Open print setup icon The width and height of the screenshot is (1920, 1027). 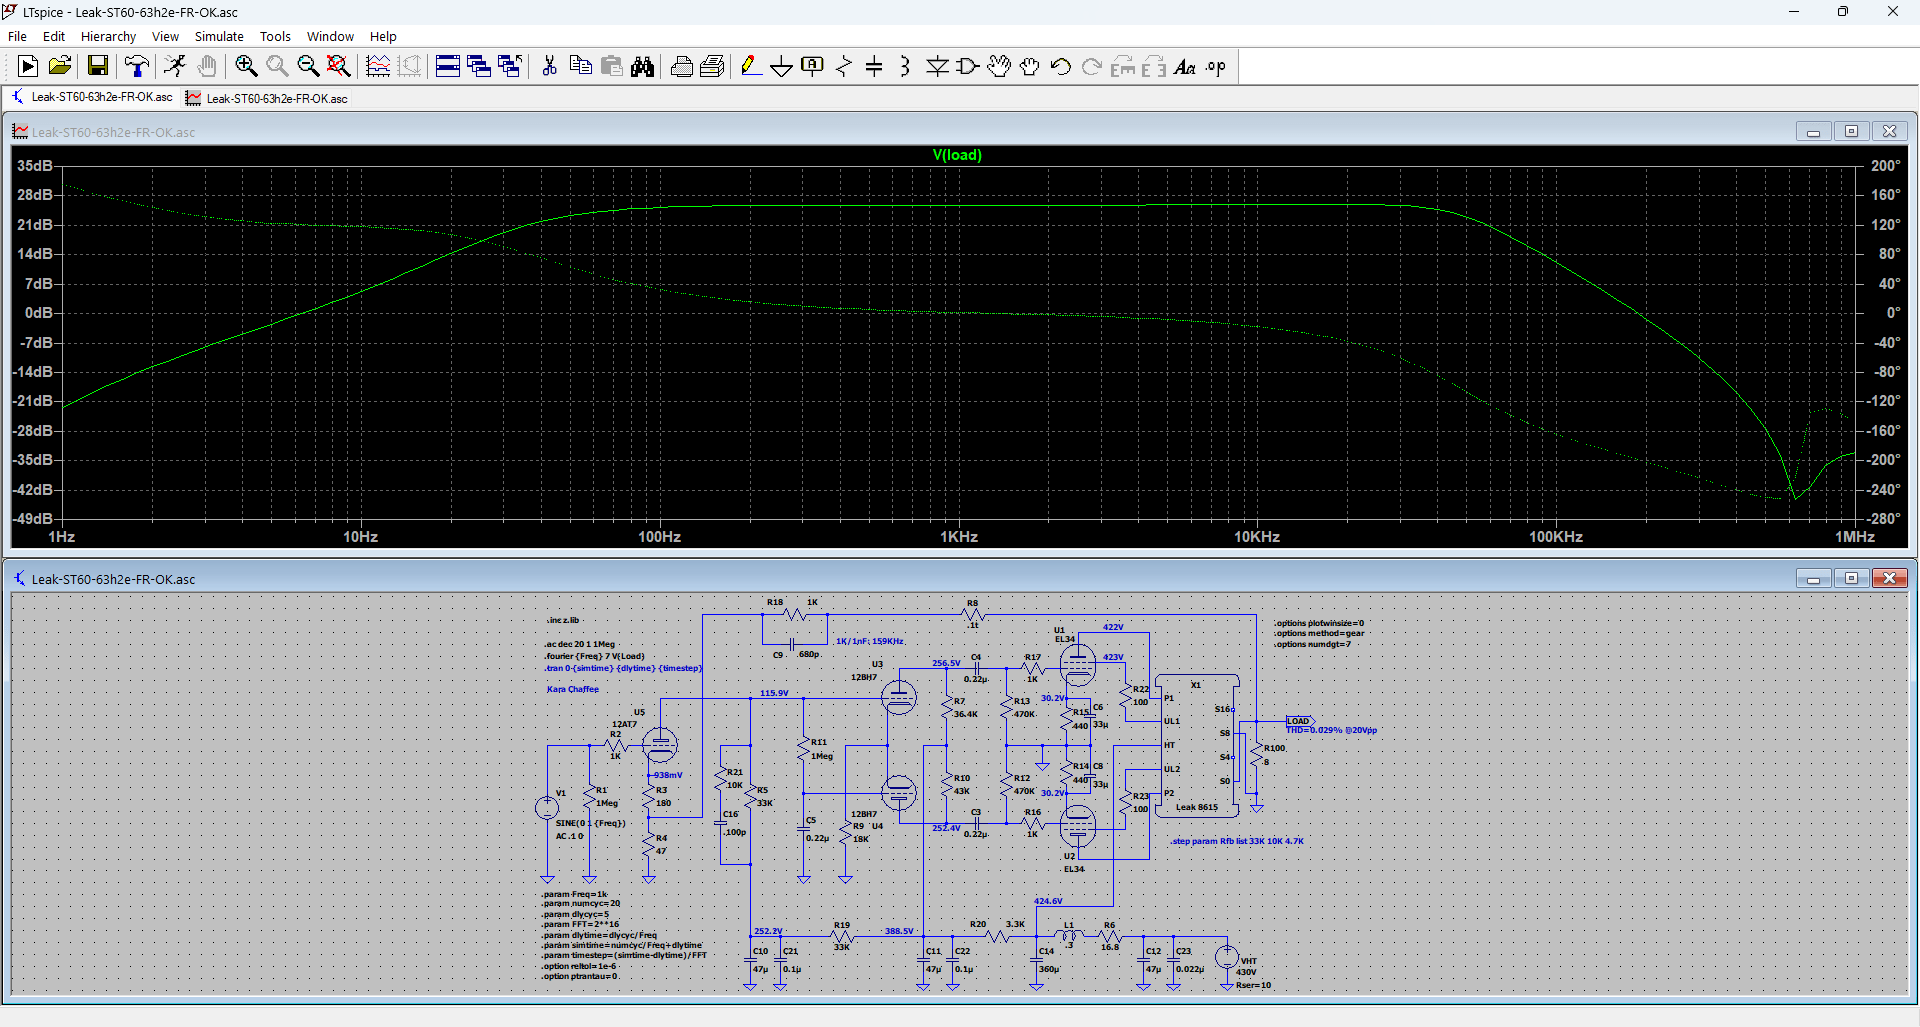click(682, 66)
